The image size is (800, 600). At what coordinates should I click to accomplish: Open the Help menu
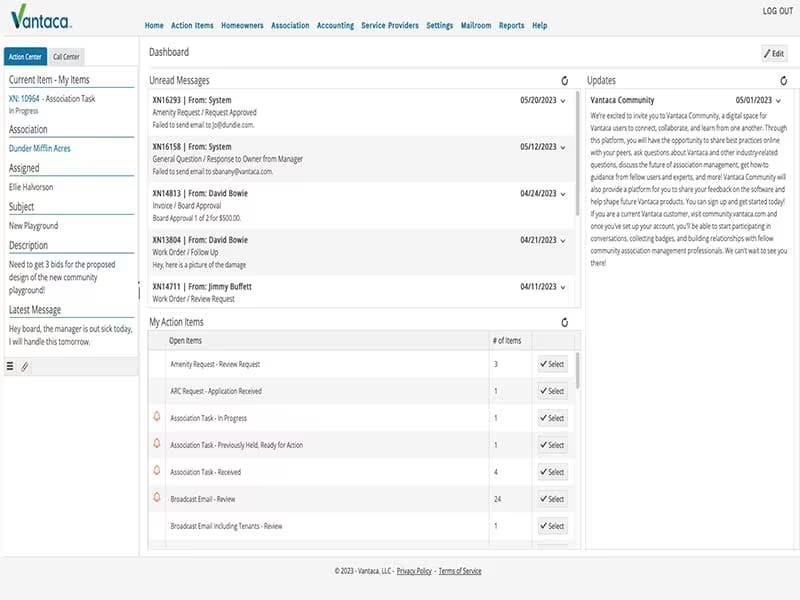point(539,26)
